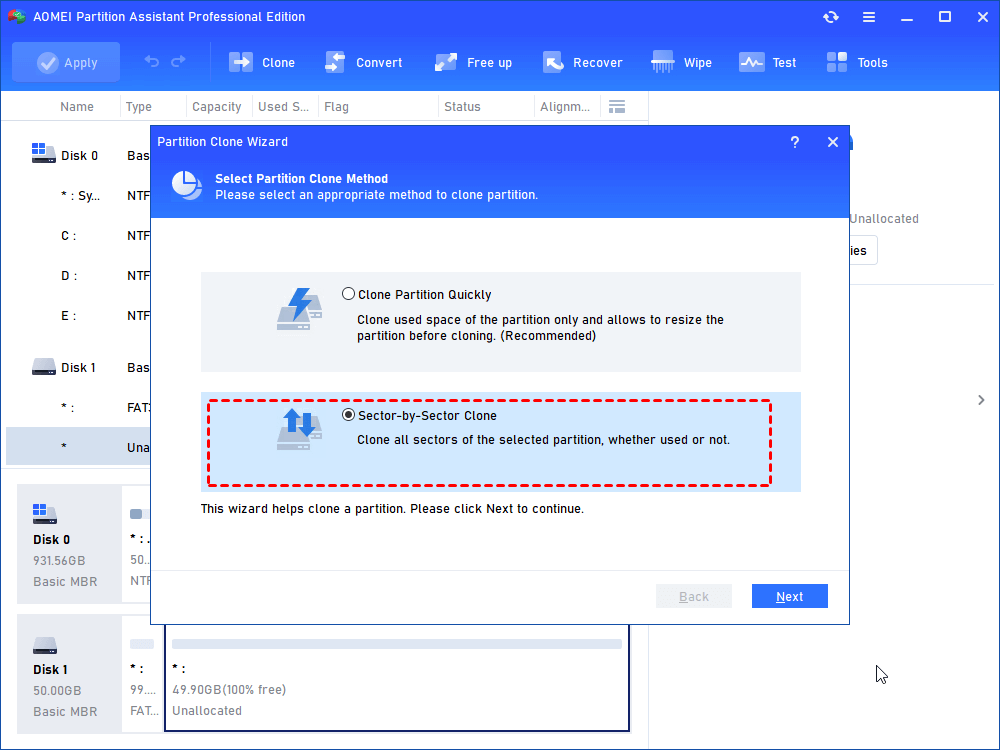Click the Recover icon in toolbar
The width and height of the screenshot is (1000, 750).
[554, 62]
